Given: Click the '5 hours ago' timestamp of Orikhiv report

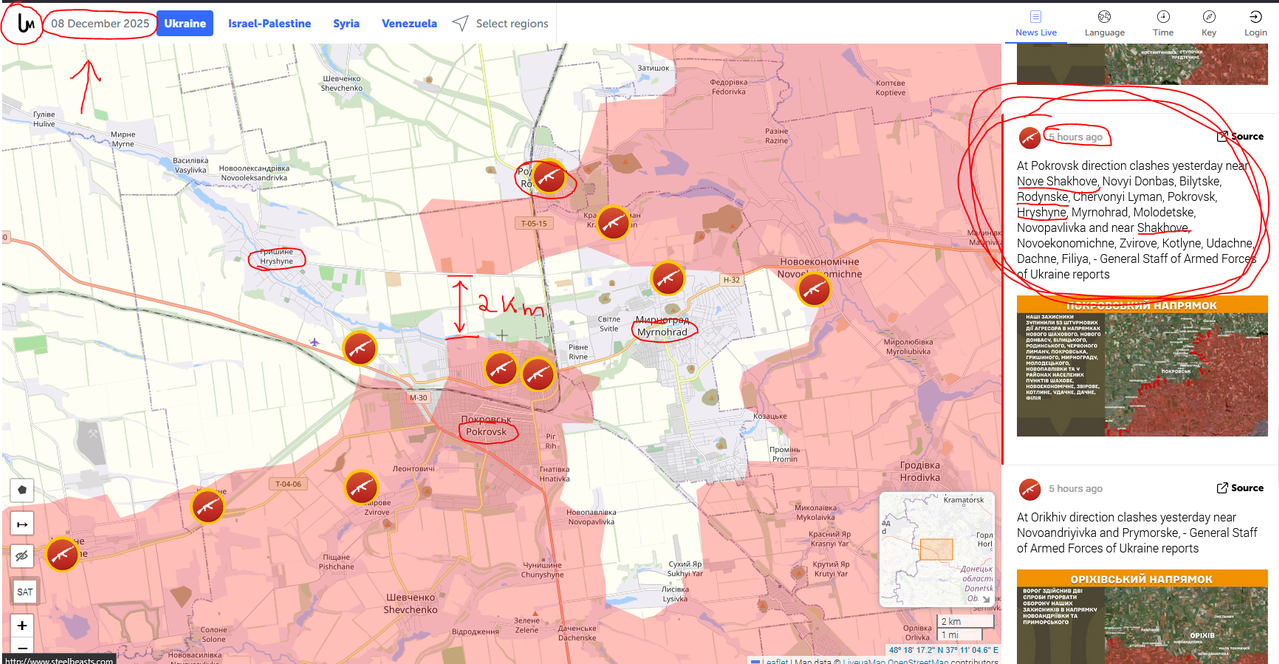Looking at the screenshot, I should tap(1075, 489).
